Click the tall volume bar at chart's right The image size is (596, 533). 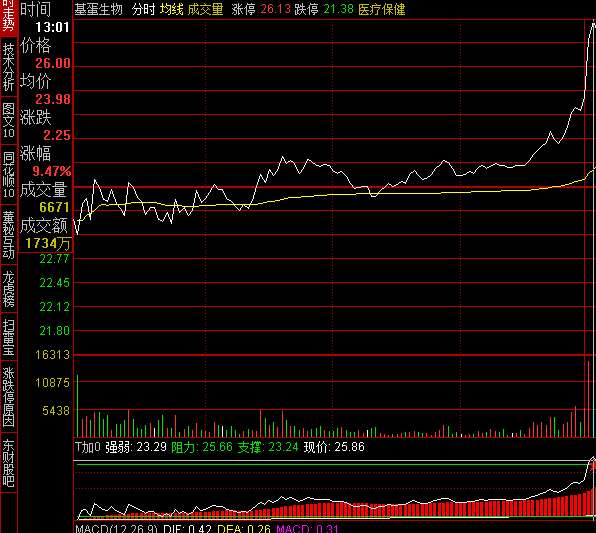(588, 399)
